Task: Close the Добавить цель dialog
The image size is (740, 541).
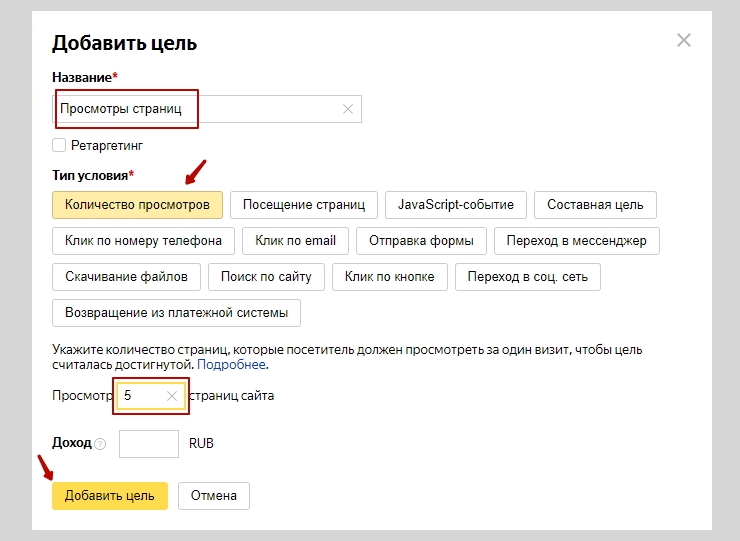Action: (684, 40)
